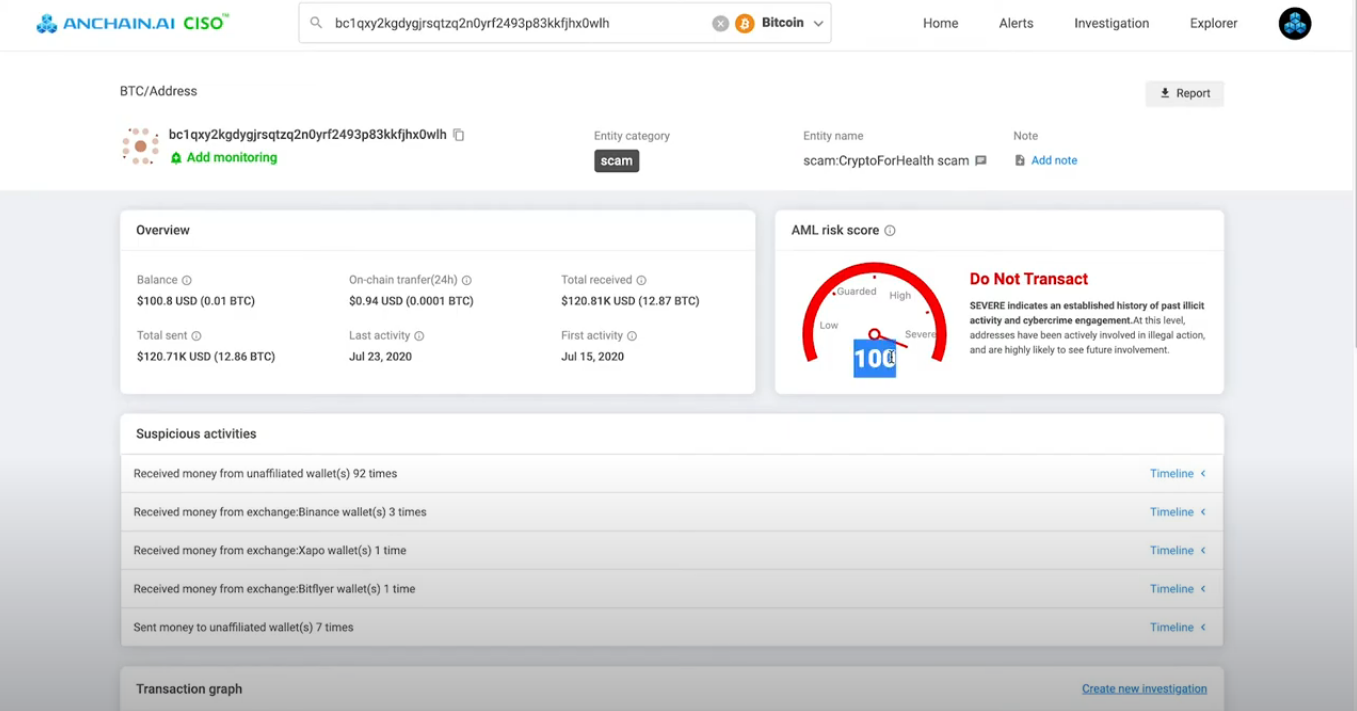This screenshot has width=1357, height=711.
Task: Expand Timeline for Xapo wallet receipt
Action: coord(1178,551)
